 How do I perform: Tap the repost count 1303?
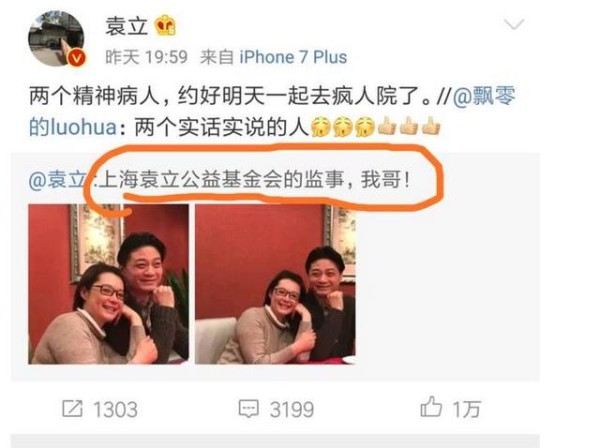115,409
